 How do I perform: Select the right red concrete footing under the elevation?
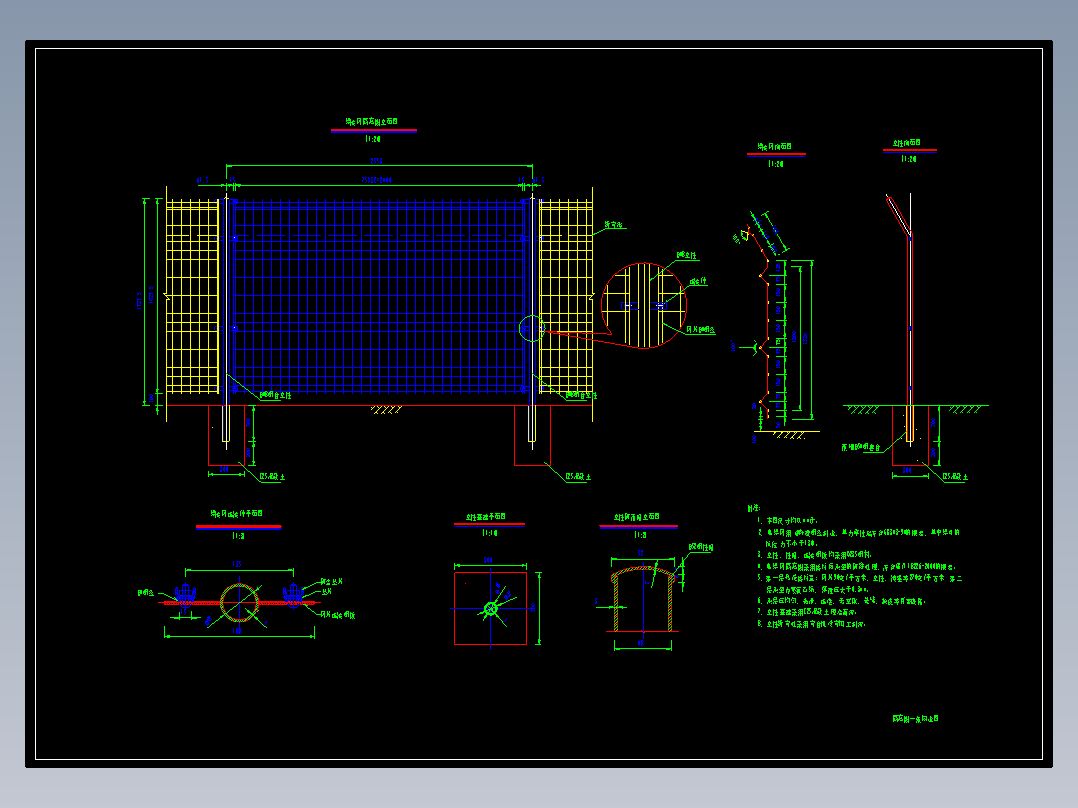[x=532, y=435]
